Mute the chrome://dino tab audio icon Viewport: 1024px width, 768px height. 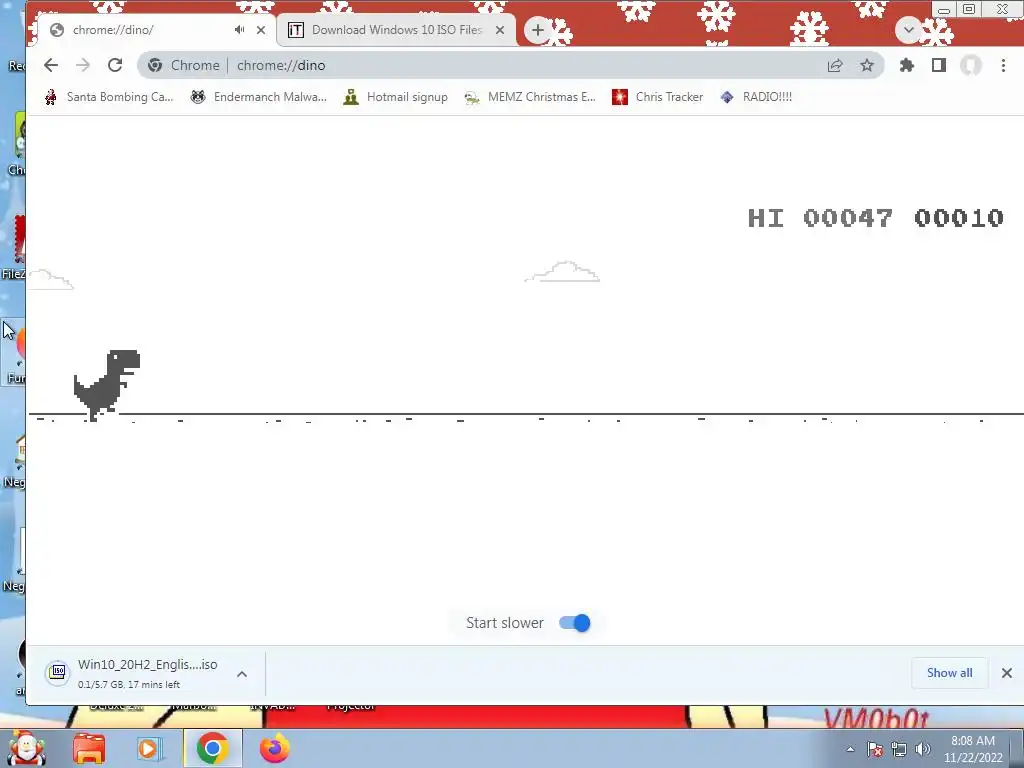240,29
